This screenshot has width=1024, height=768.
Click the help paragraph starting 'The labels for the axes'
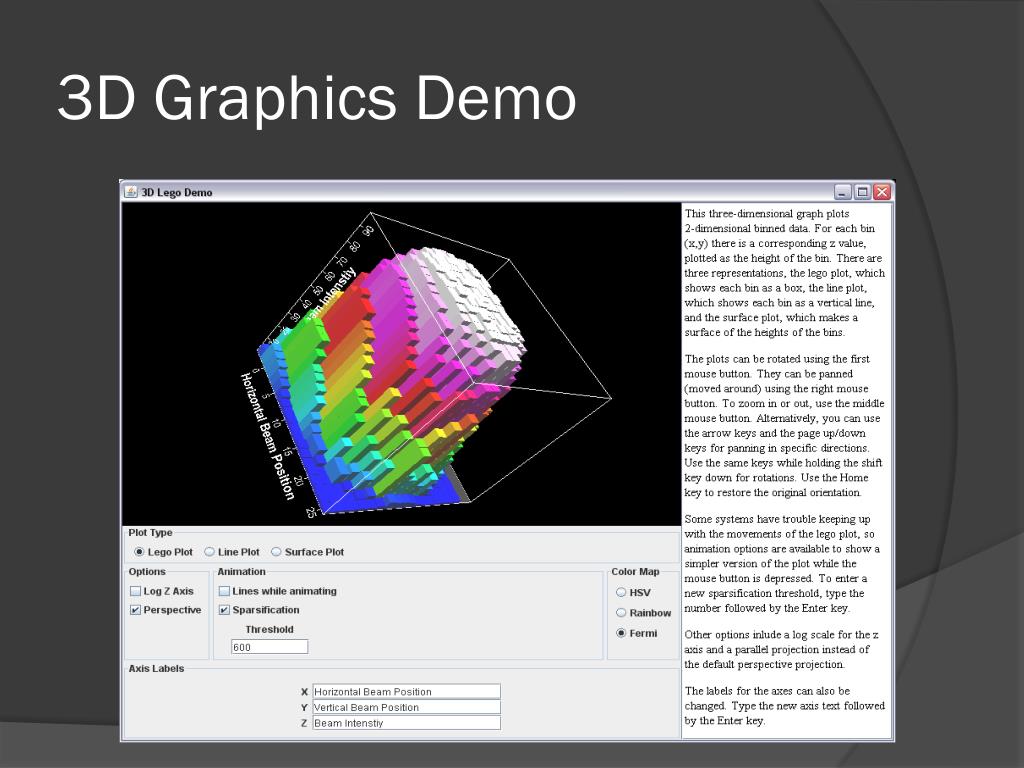pyautogui.click(x=784, y=706)
